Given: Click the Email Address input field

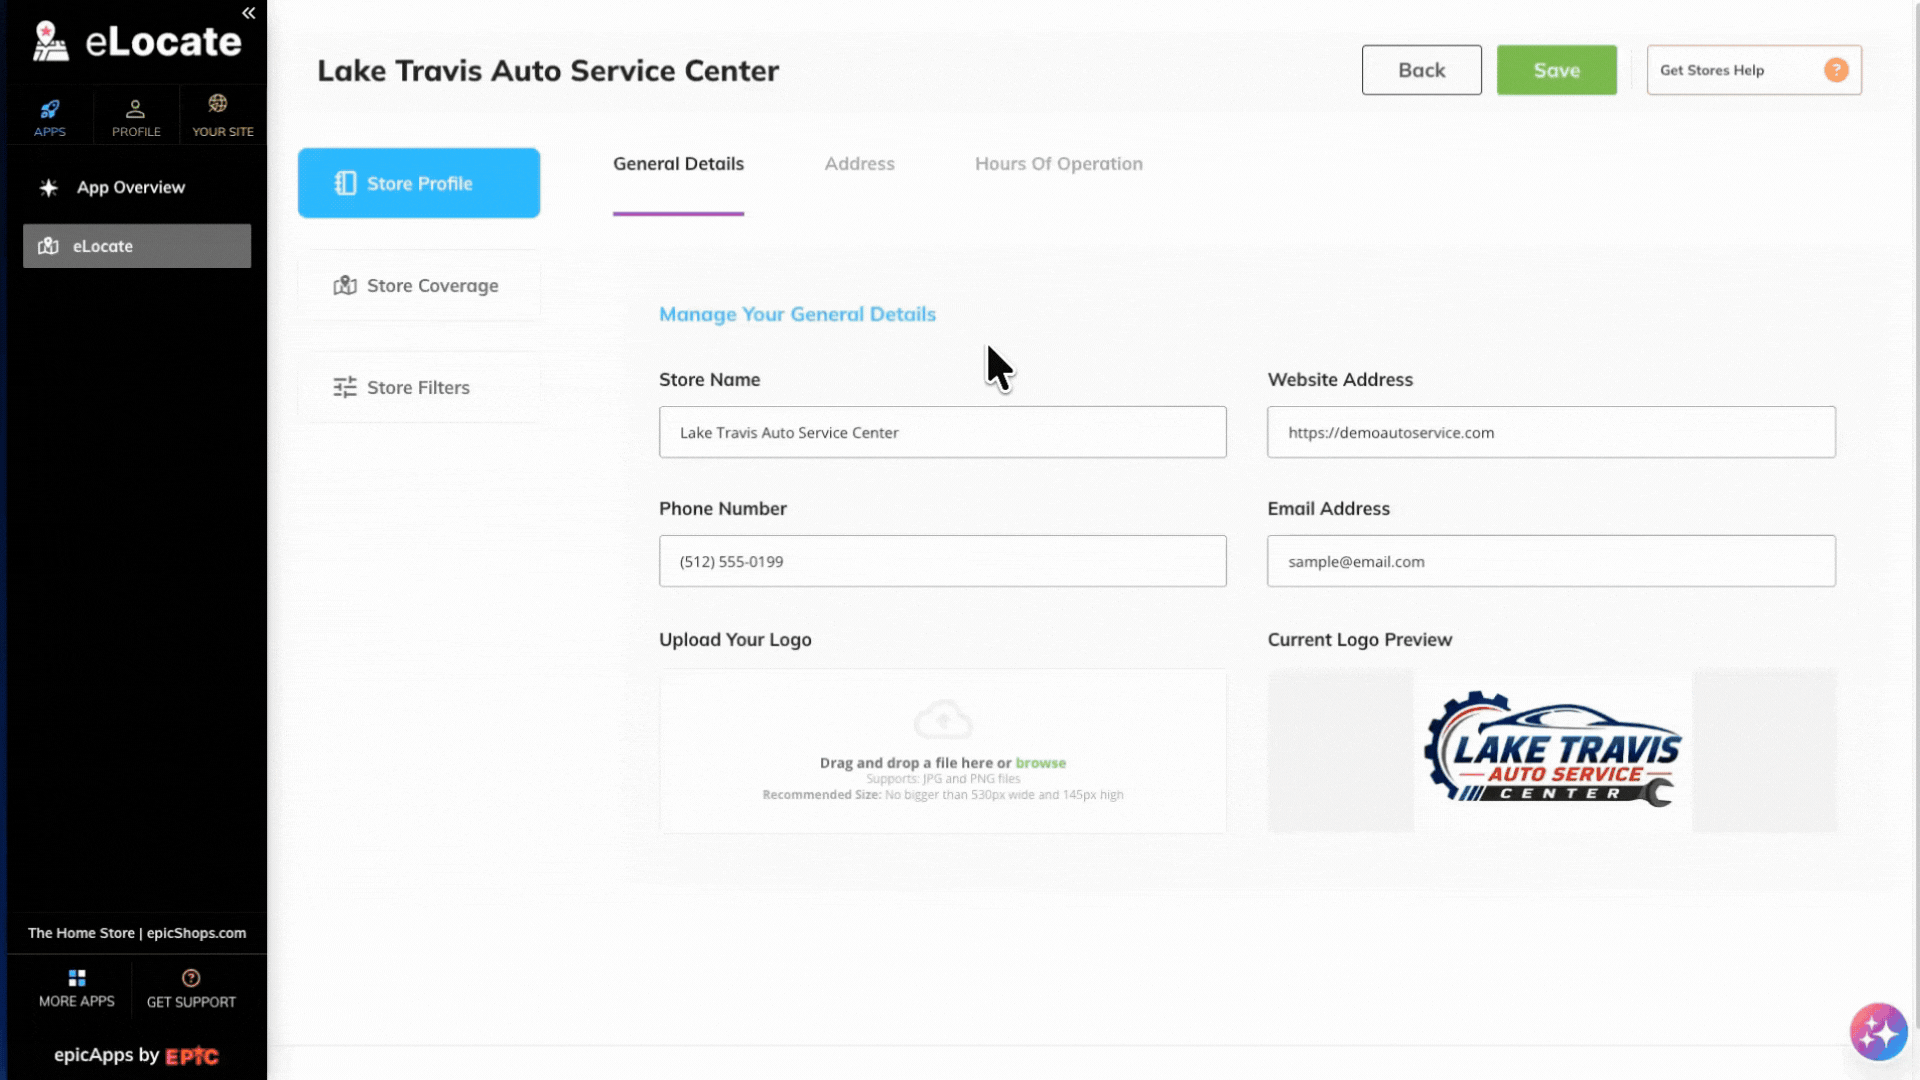Looking at the screenshot, I should (1551, 561).
